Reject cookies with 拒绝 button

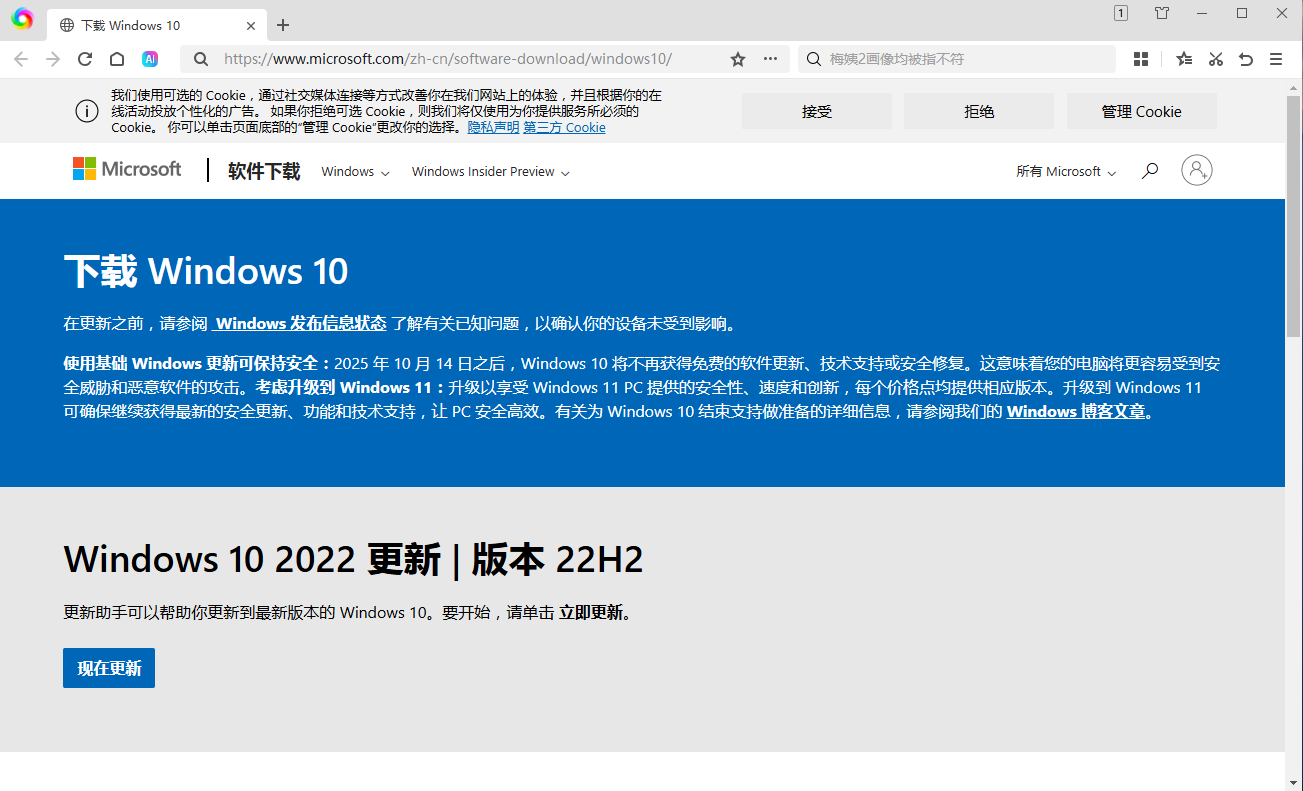click(x=979, y=111)
